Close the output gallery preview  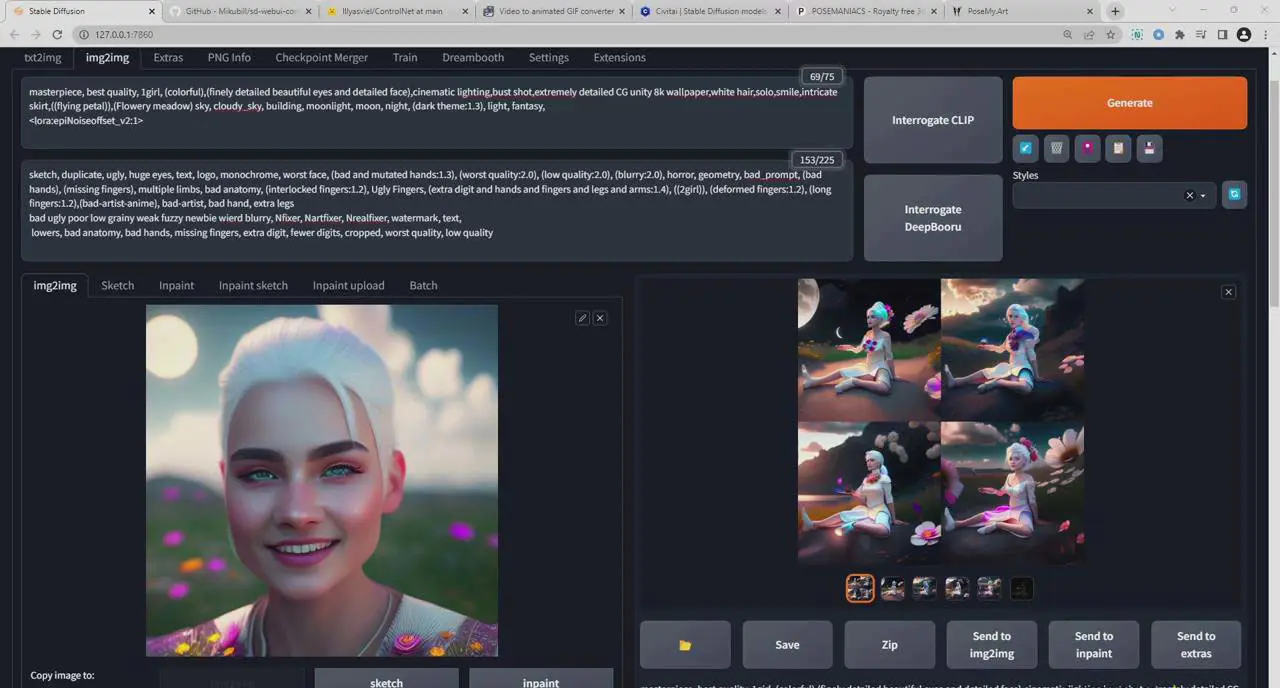click(1229, 292)
